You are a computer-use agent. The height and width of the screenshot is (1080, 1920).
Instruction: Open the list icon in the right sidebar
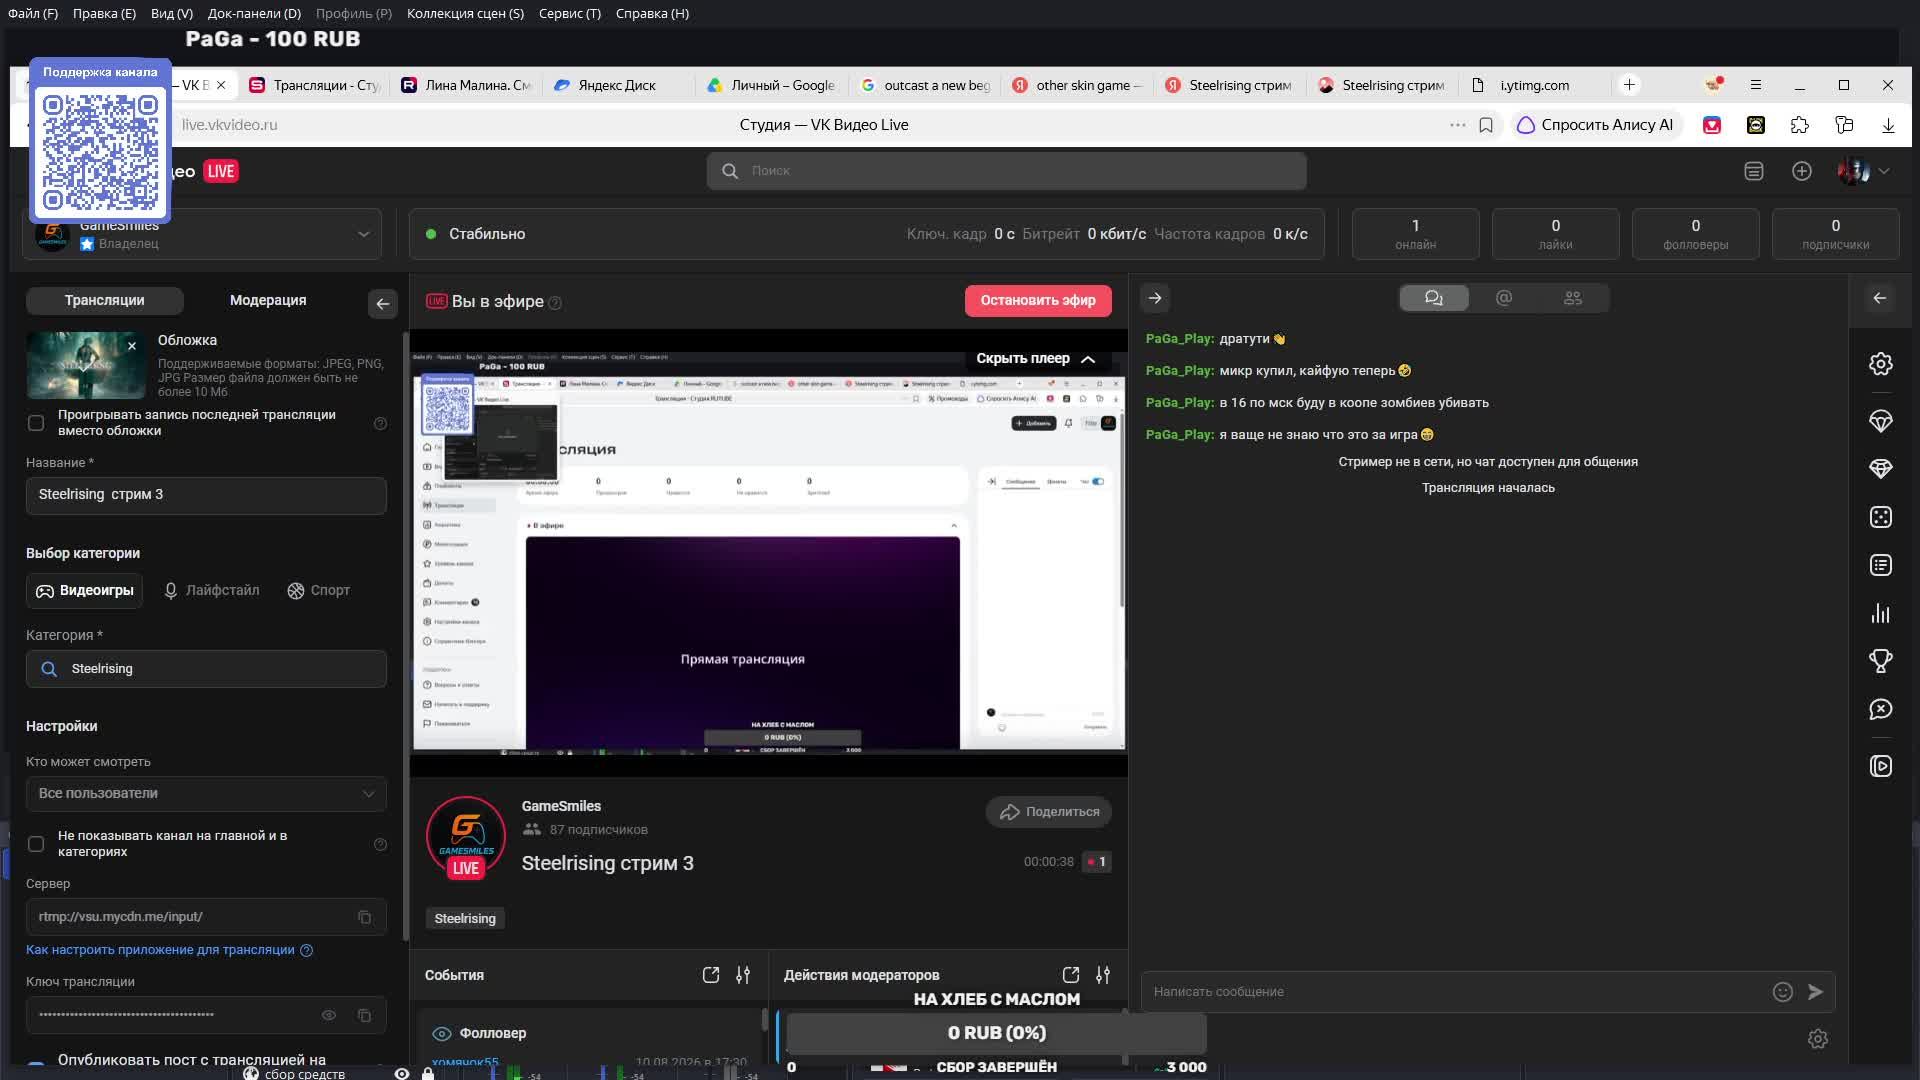[1880, 565]
